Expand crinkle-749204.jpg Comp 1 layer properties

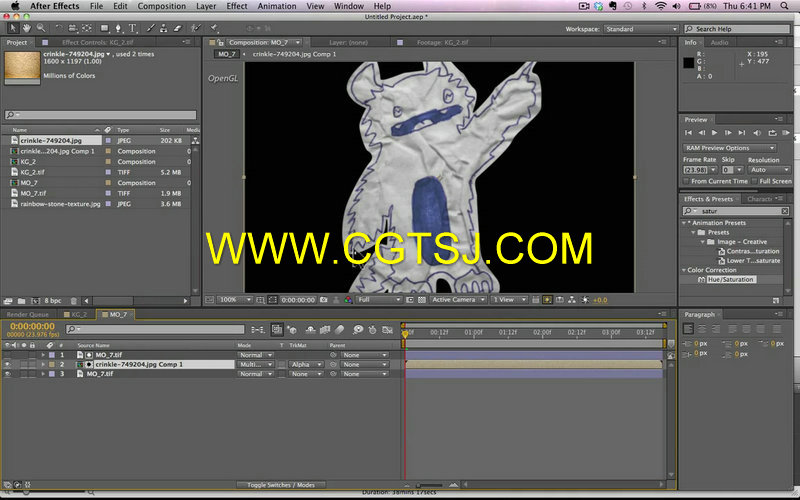43,364
